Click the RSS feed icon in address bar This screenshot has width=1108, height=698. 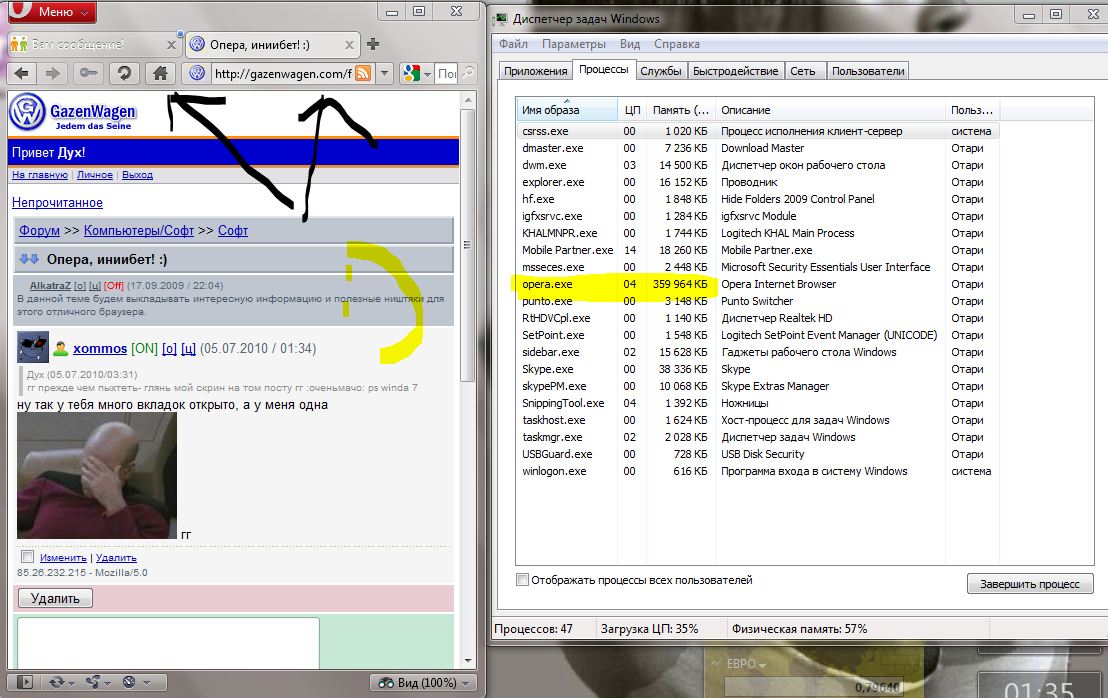coord(363,73)
